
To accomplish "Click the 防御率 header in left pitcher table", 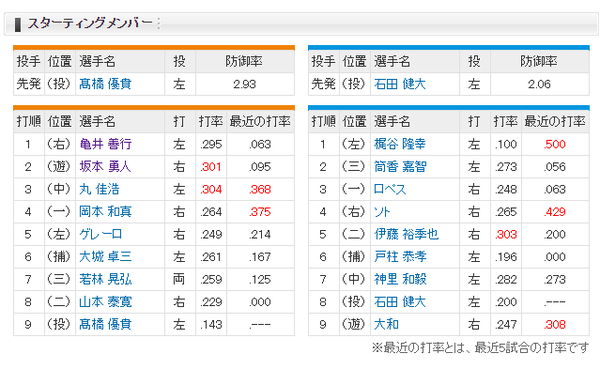I will coord(244,62).
